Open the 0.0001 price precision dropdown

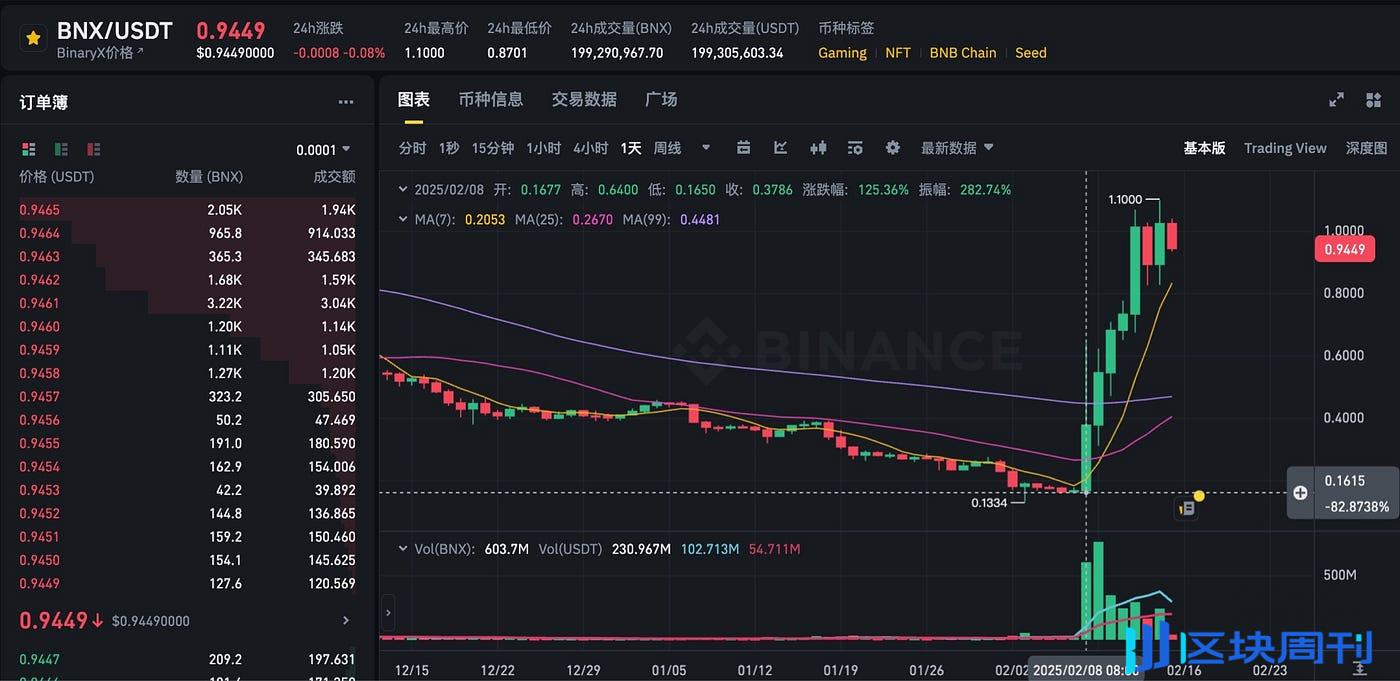(323, 150)
